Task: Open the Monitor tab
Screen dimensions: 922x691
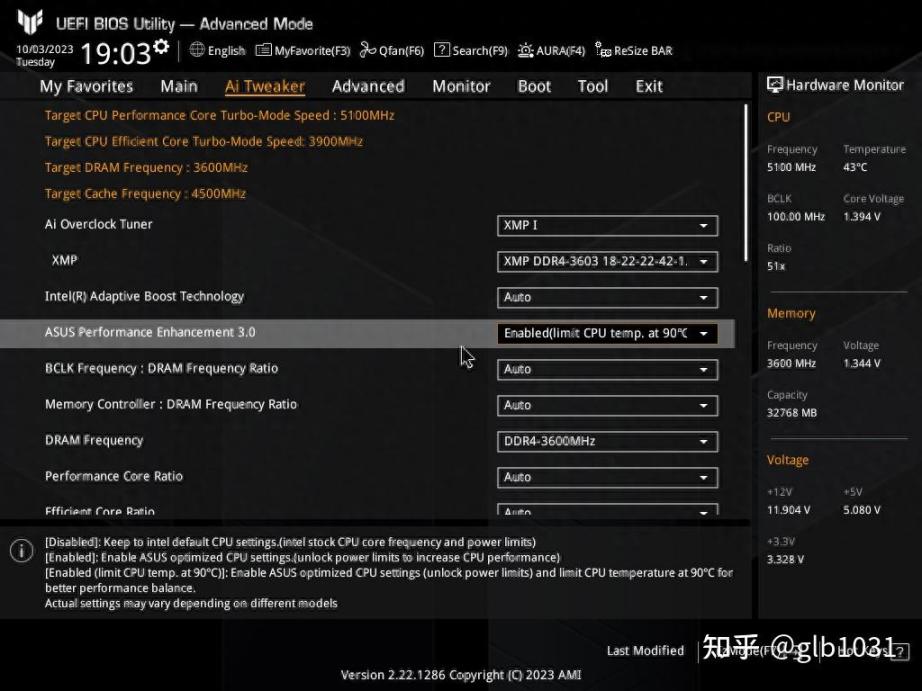Action: tap(461, 86)
